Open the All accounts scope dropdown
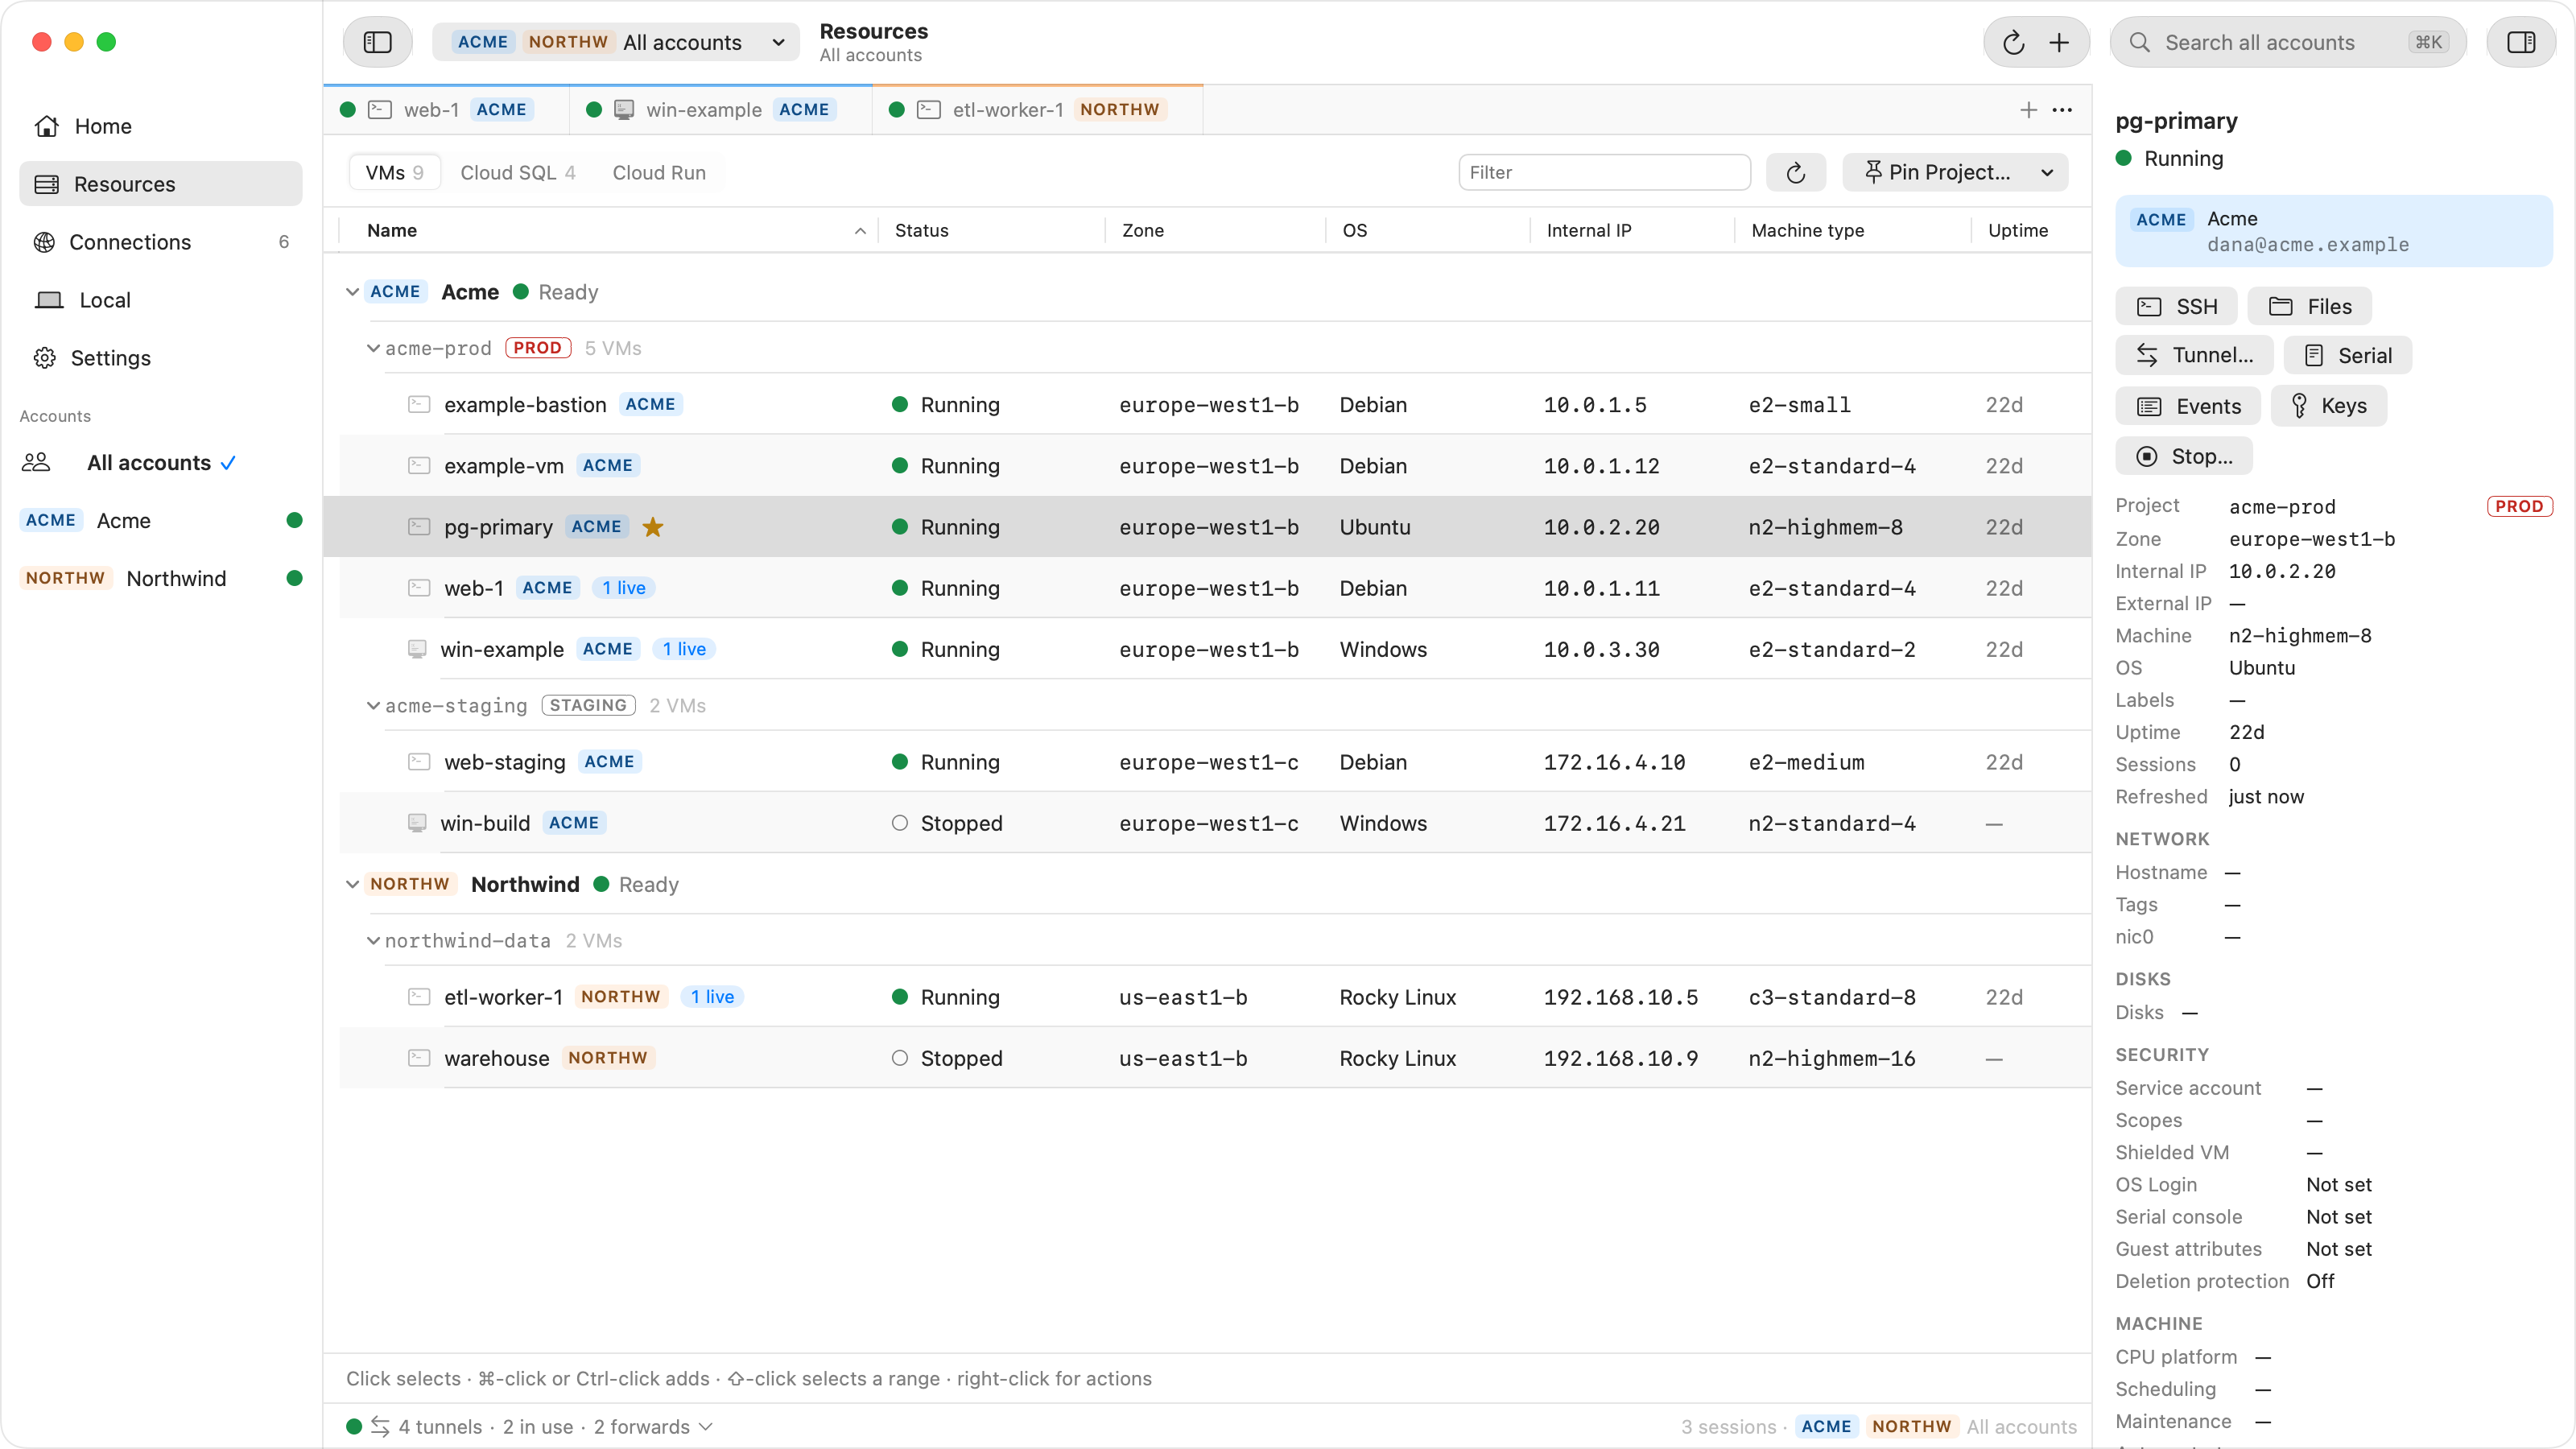 pos(616,42)
